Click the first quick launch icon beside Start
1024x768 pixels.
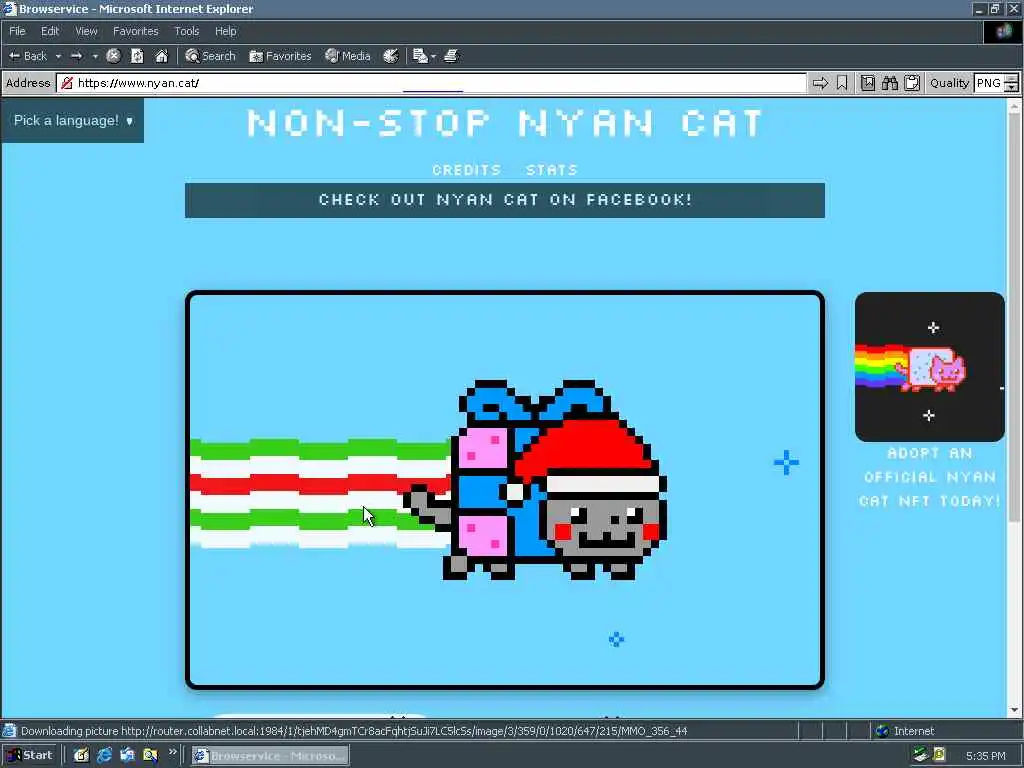(81, 756)
